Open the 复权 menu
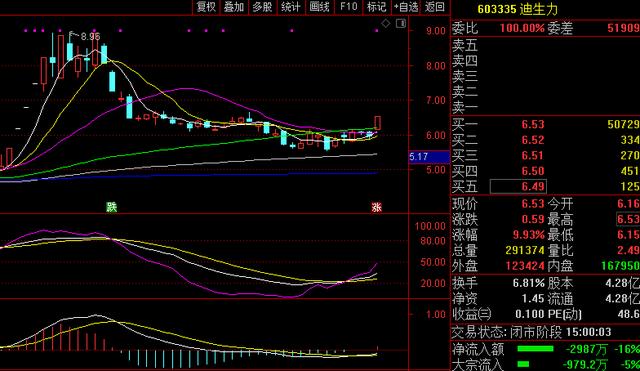The image size is (640, 371). coord(206,7)
